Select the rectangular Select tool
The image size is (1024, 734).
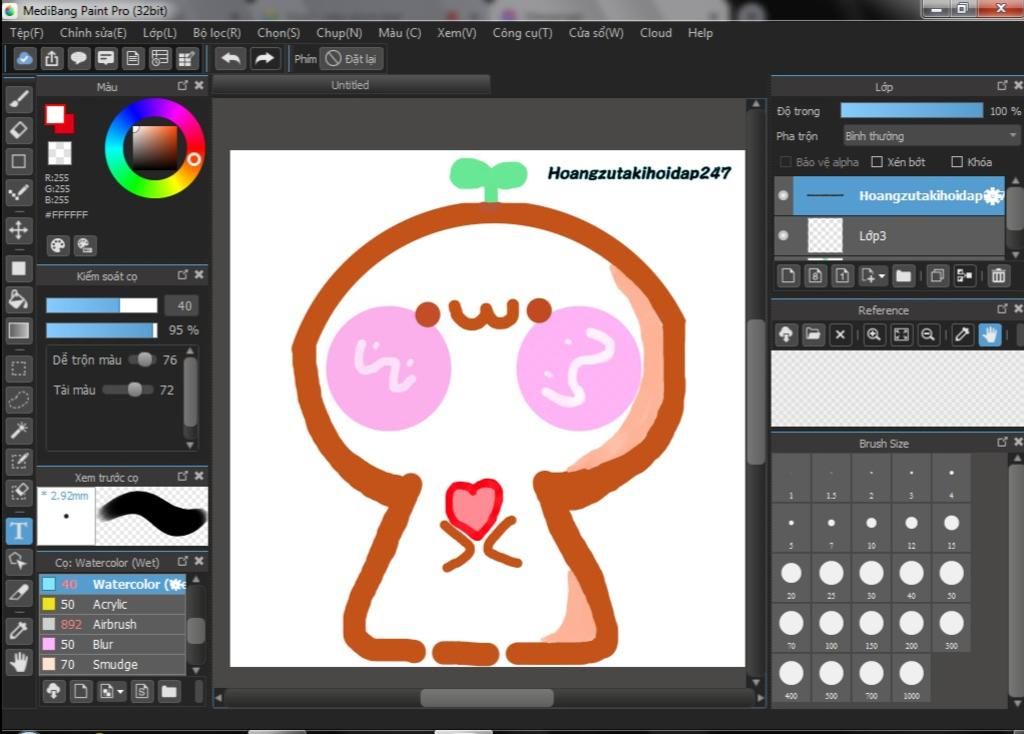pos(19,369)
